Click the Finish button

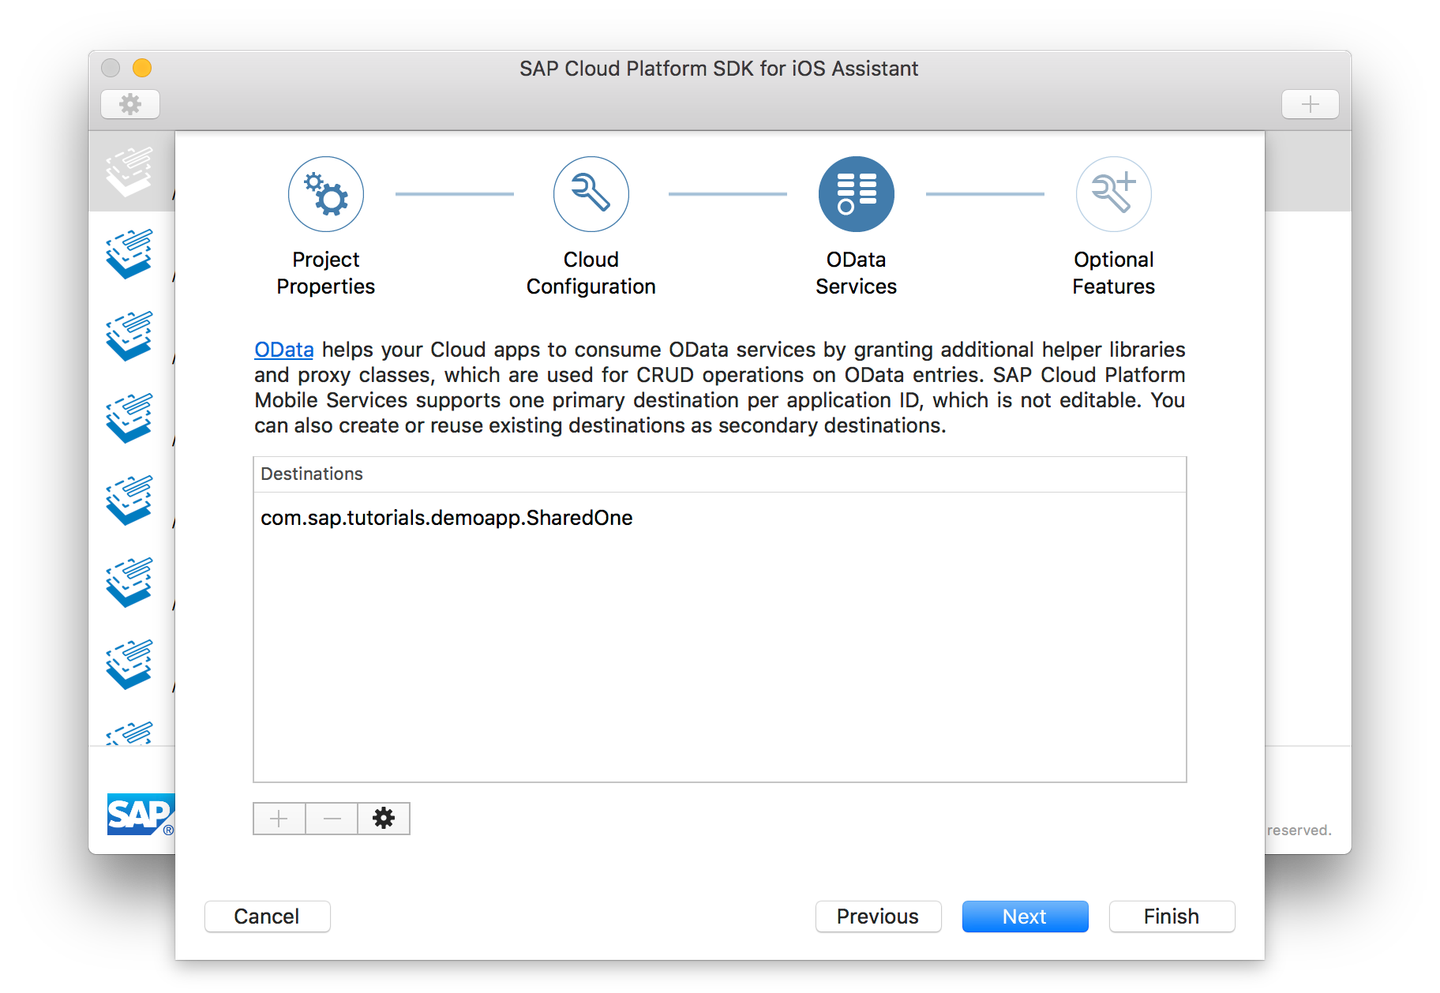[1172, 916]
